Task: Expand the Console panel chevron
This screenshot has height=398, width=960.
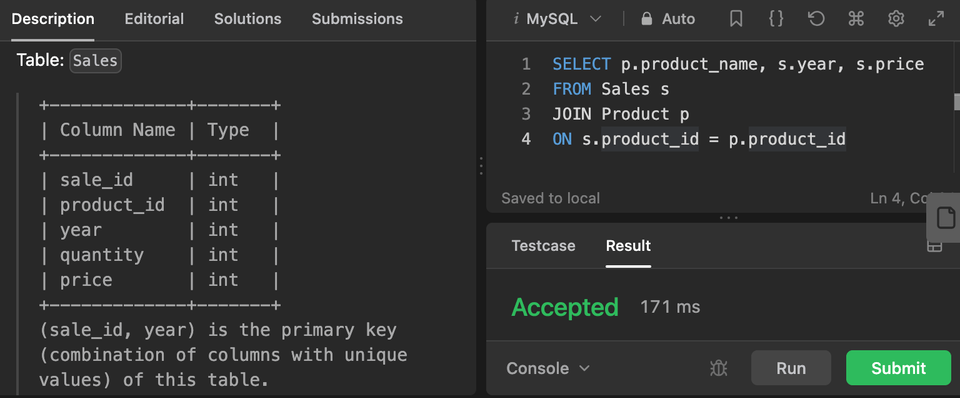Action: [584, 368]
